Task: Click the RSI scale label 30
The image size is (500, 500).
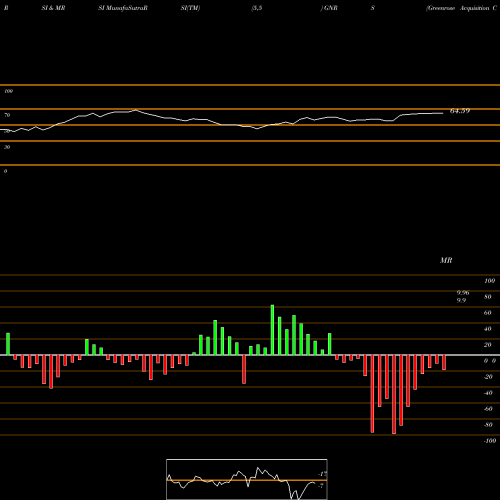Action: point(7,147)
